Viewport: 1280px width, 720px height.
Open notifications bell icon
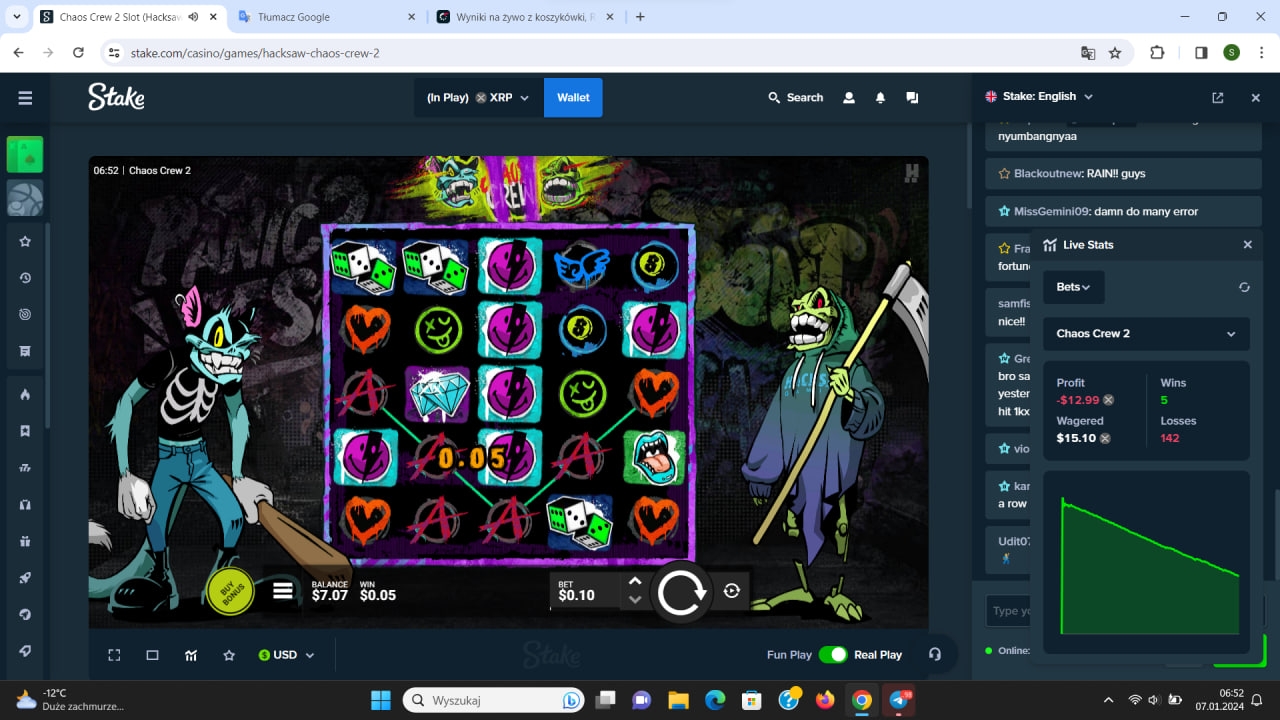[880, 97]
